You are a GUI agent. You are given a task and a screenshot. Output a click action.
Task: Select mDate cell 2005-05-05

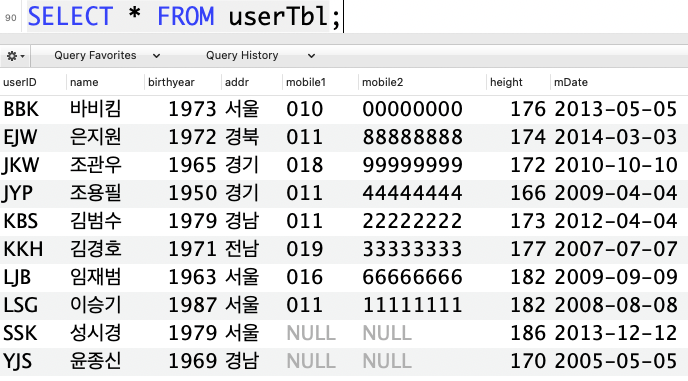coord(616,362)
